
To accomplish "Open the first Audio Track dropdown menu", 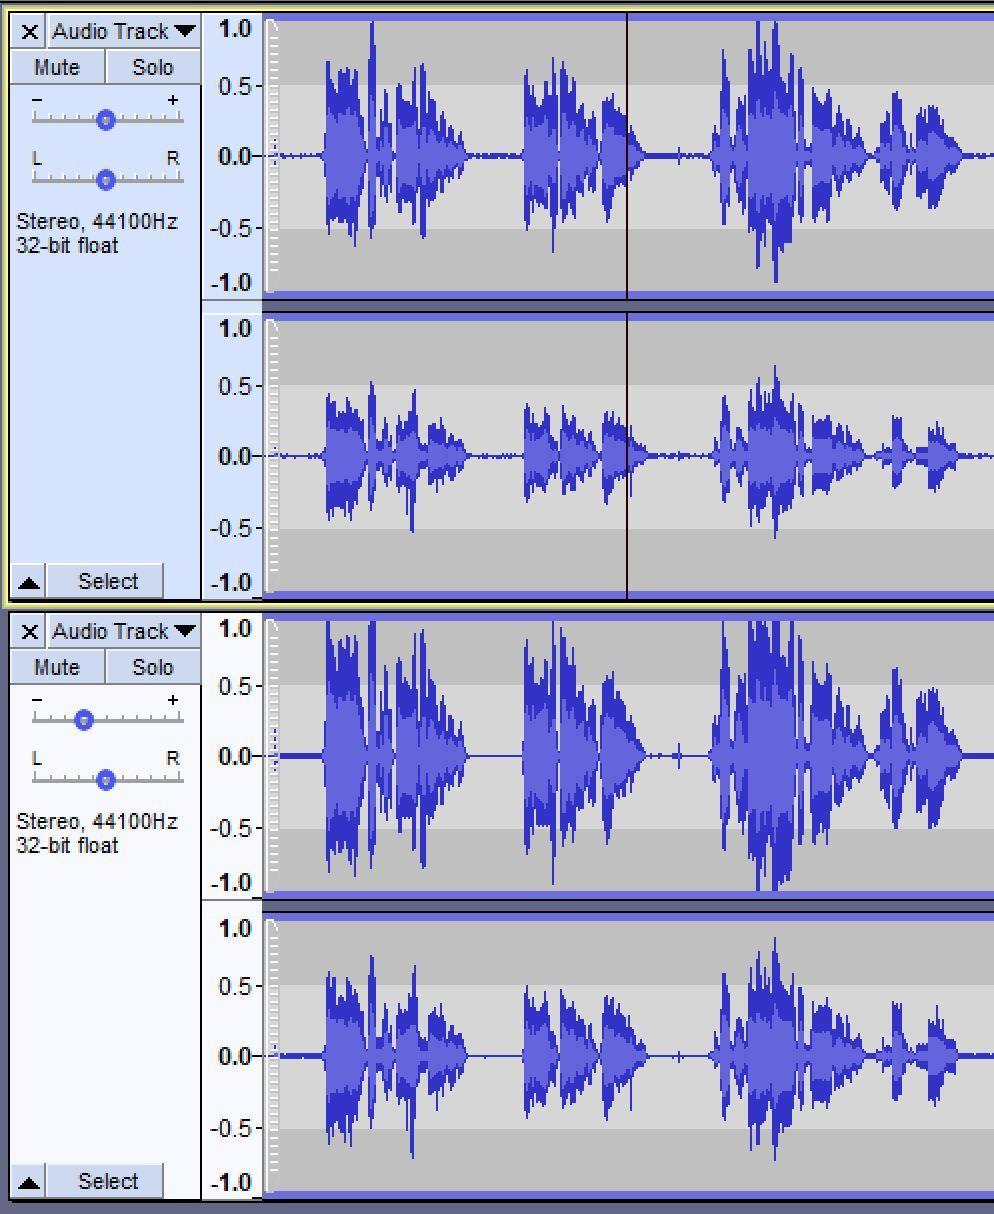I will click(123, 32).
